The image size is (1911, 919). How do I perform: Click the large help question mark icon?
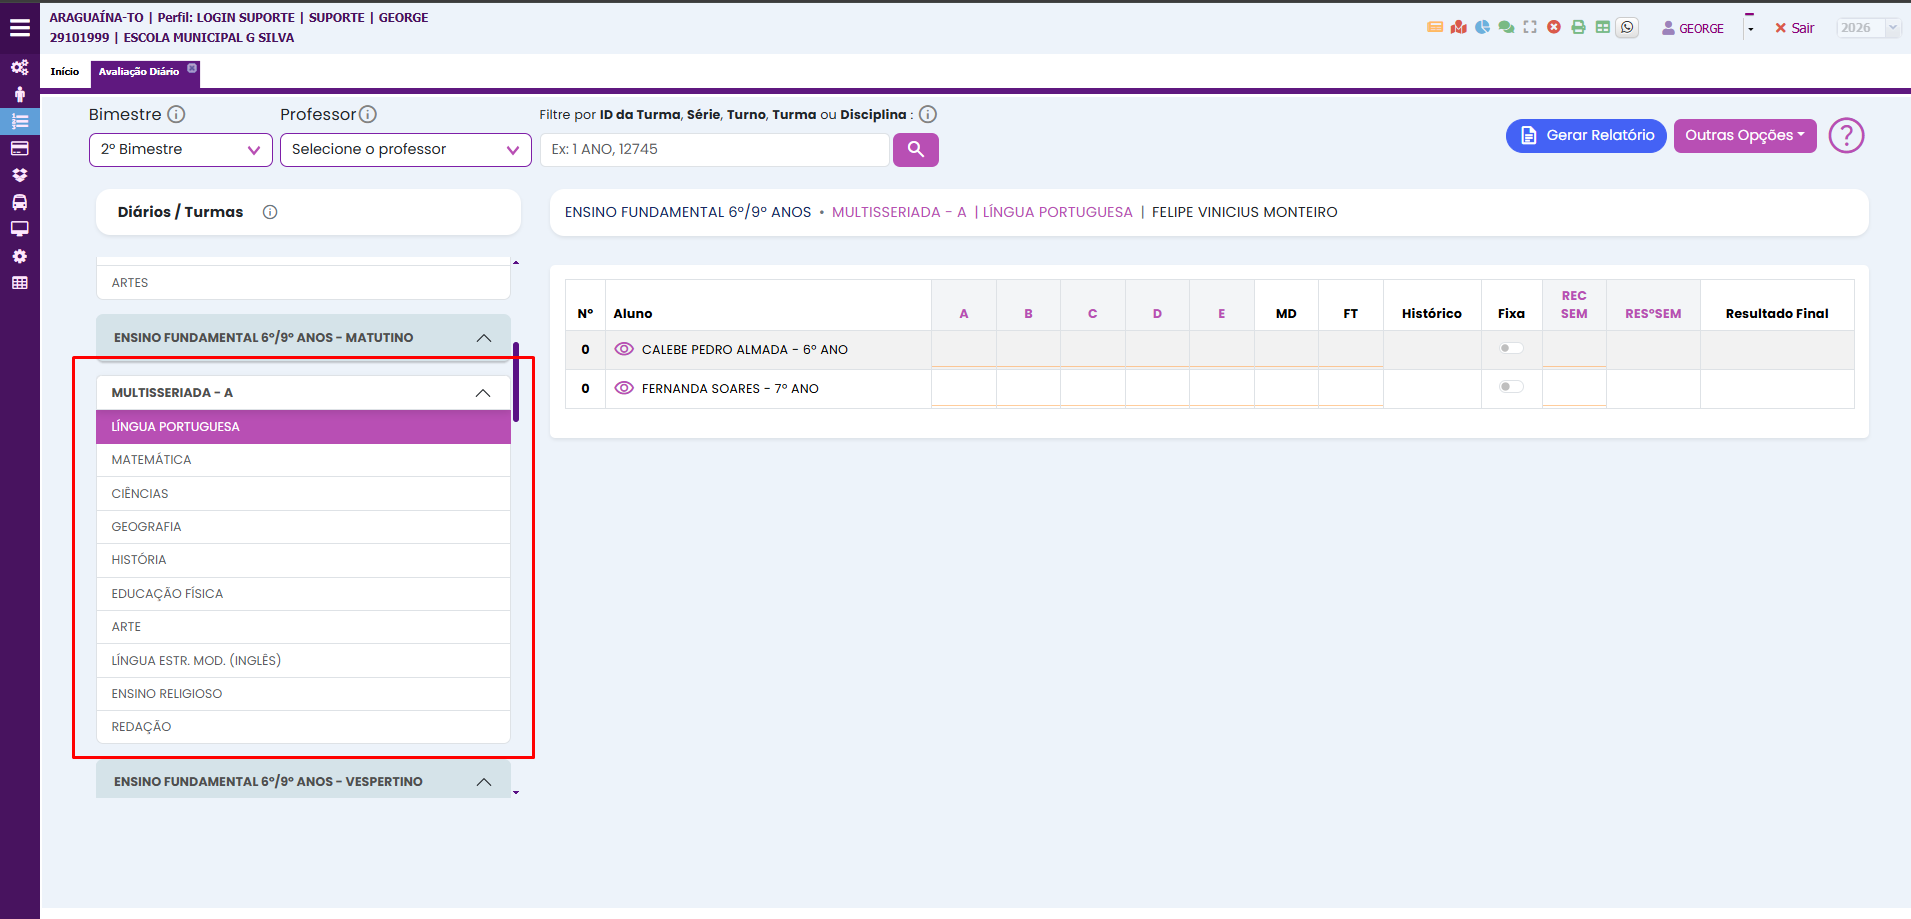click(x=1846, y=135)
